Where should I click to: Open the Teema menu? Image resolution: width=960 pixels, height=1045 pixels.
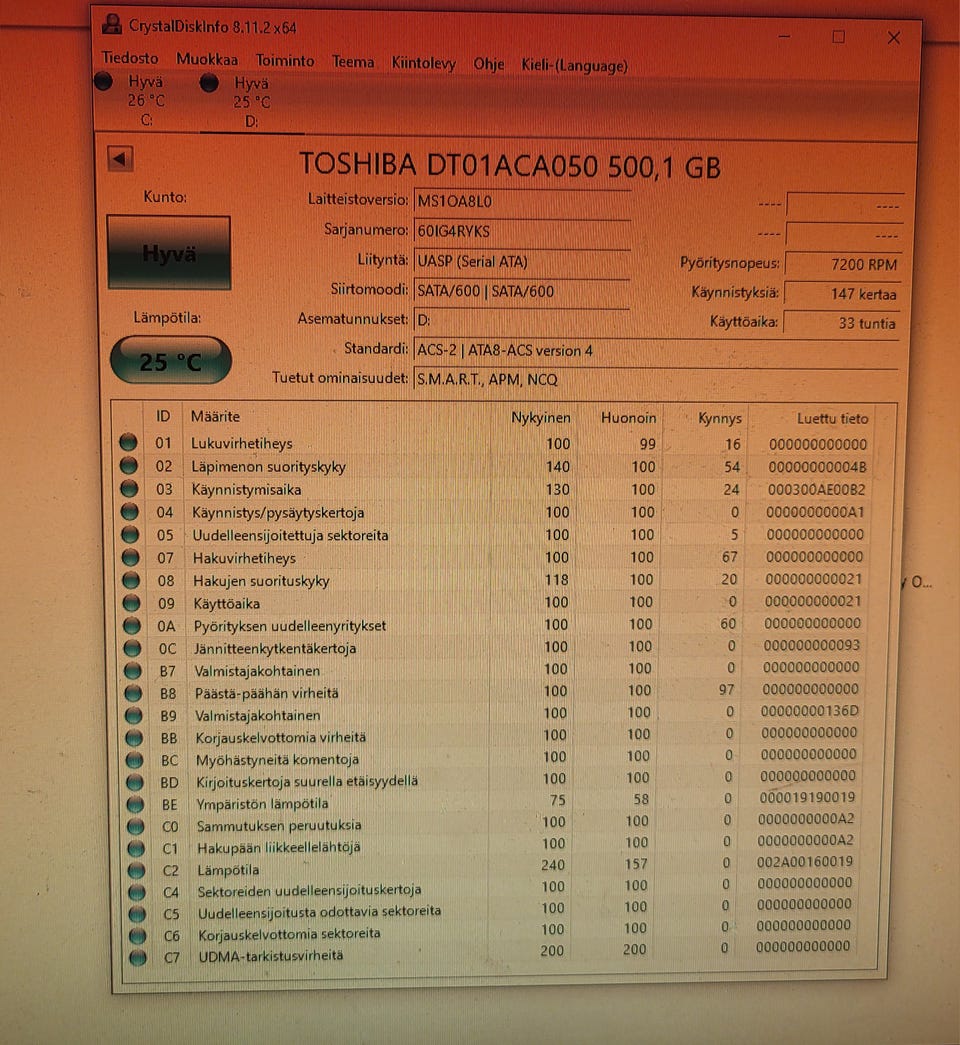[x=353, y=62]
